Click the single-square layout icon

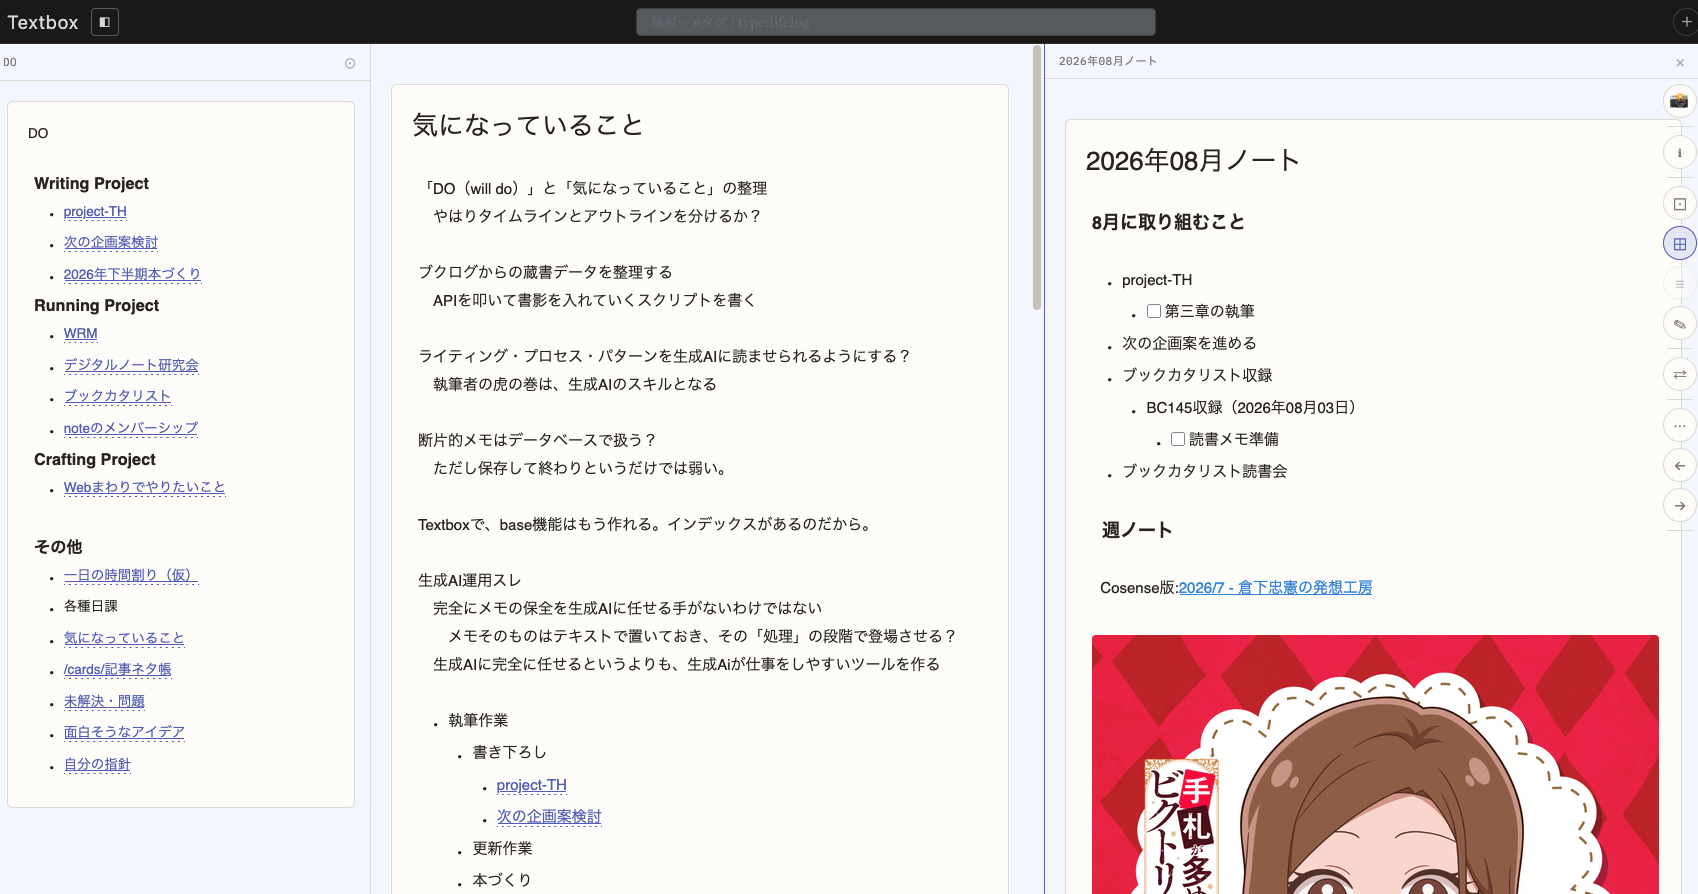(x=1679, y=204)
